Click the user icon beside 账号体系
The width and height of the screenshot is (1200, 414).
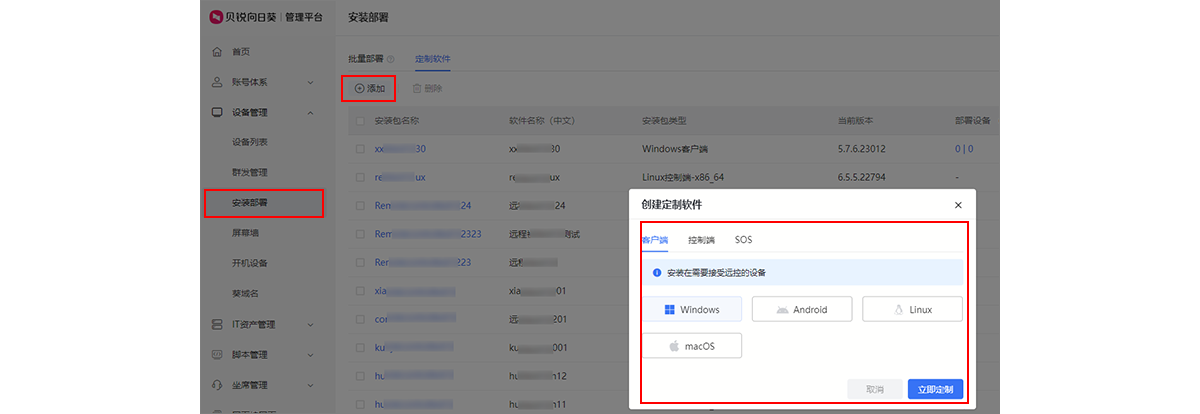tap(217, 82)
